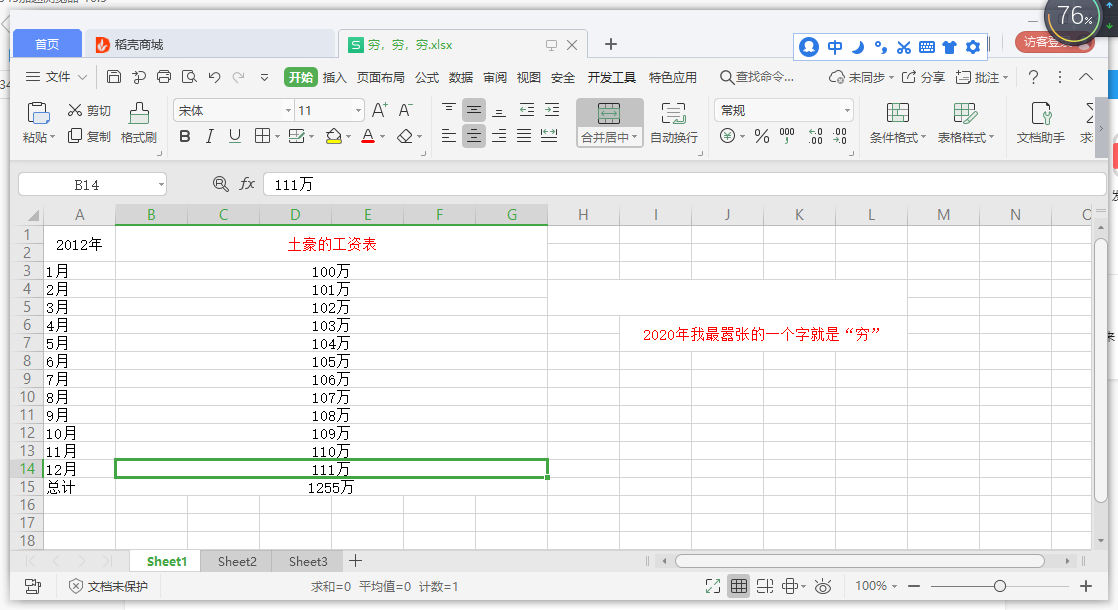This screenshot has height=610, width=1118.
Task: Open the Name Box dropdown arrow
Action: tap(161, 185)
